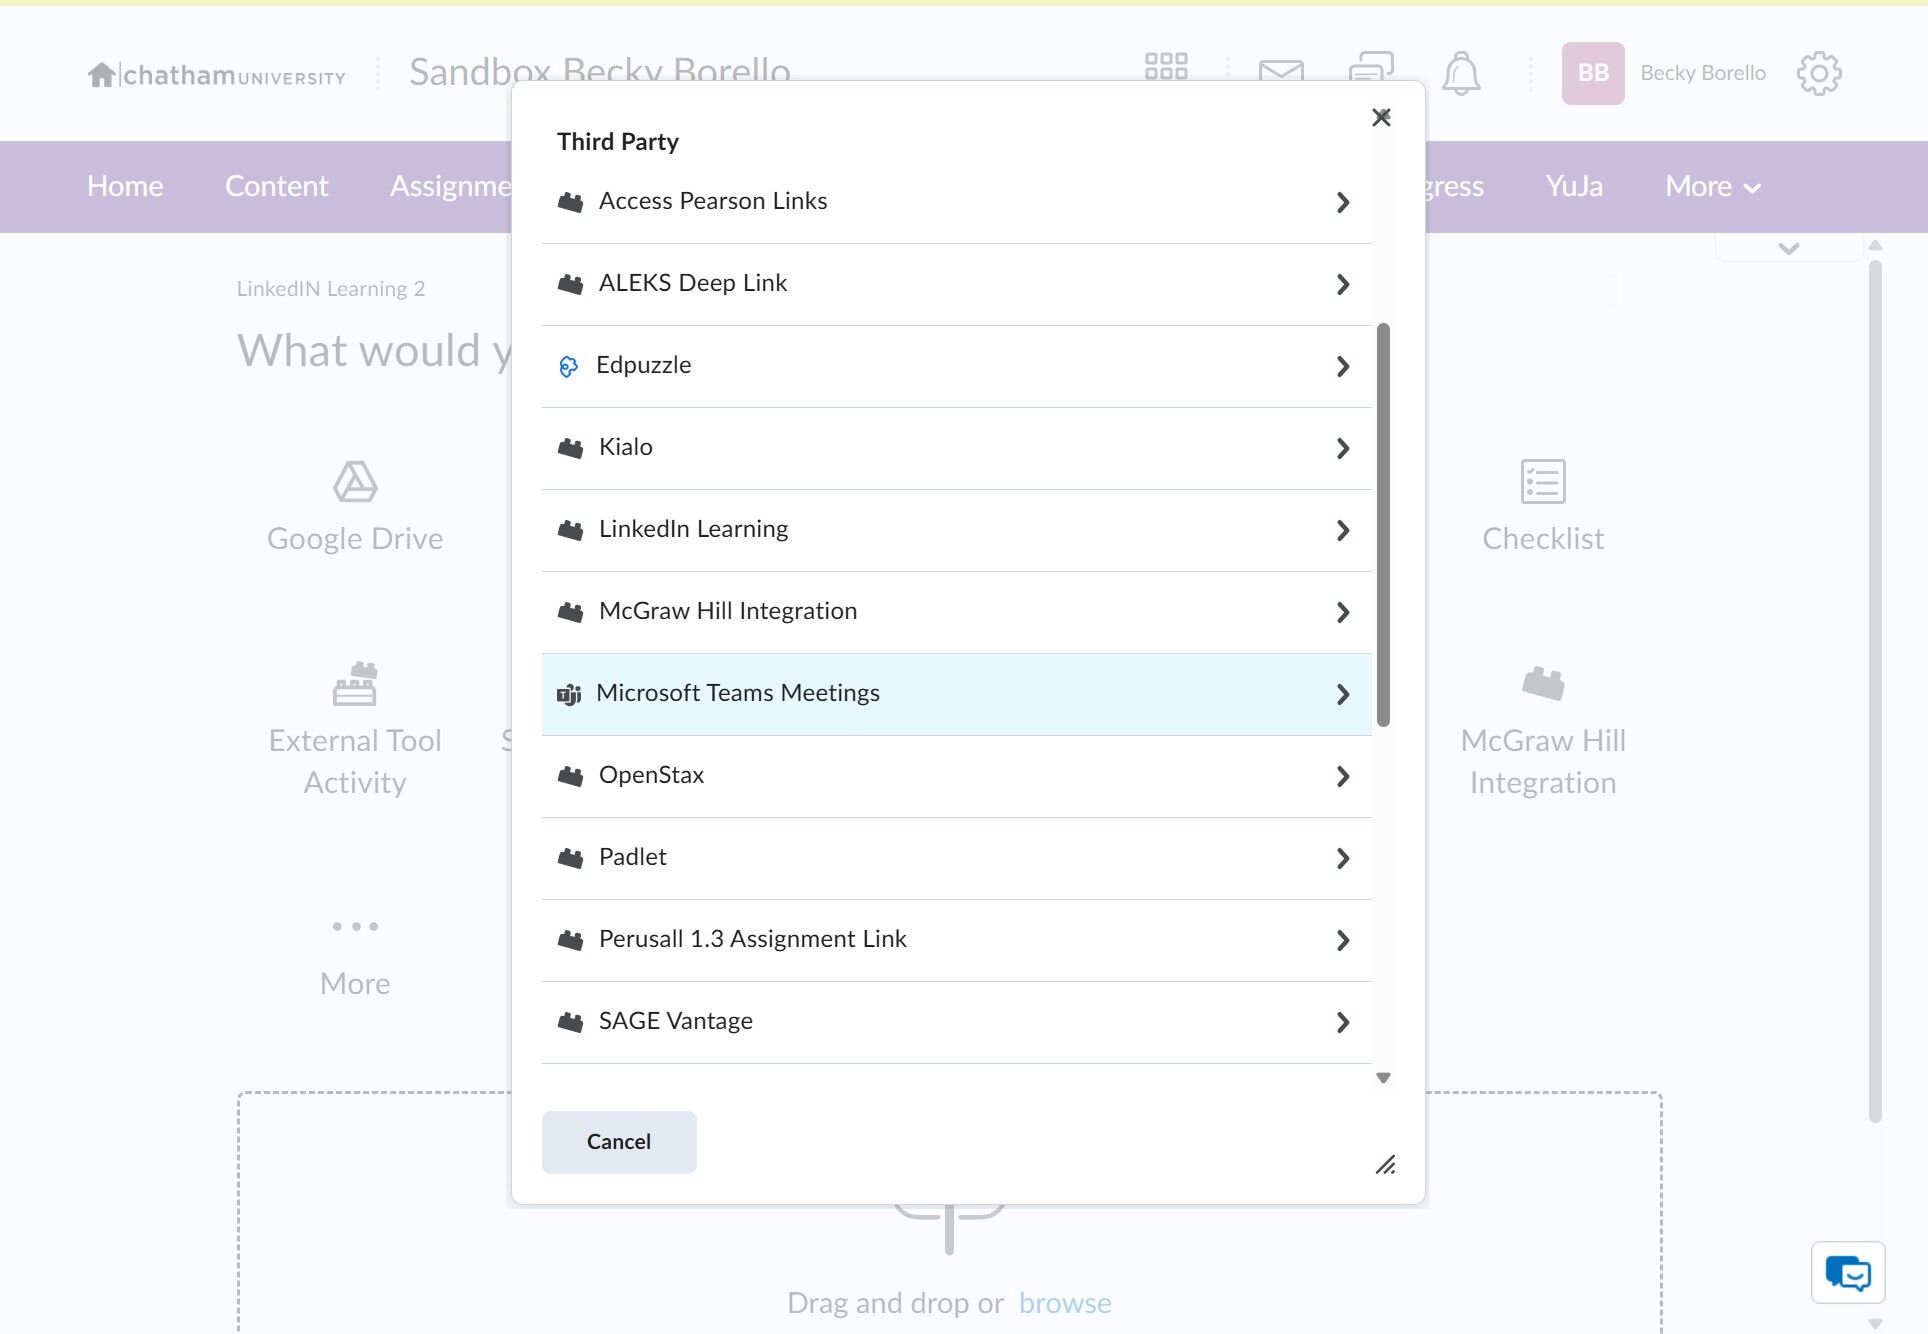This screenshot has width=1928, height=1334.
Task: Click the Checklist icon
Action: coord(1542,482)
